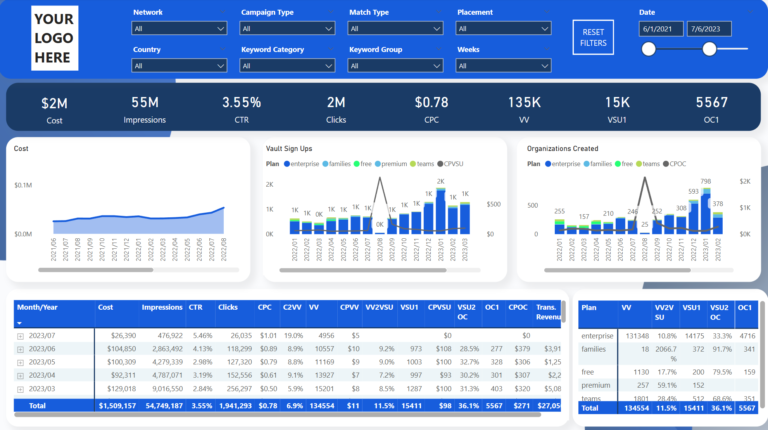Viewport: 768px width, 430px height.
Task: Sort plan table by Plan header
Action: [589, 308]
